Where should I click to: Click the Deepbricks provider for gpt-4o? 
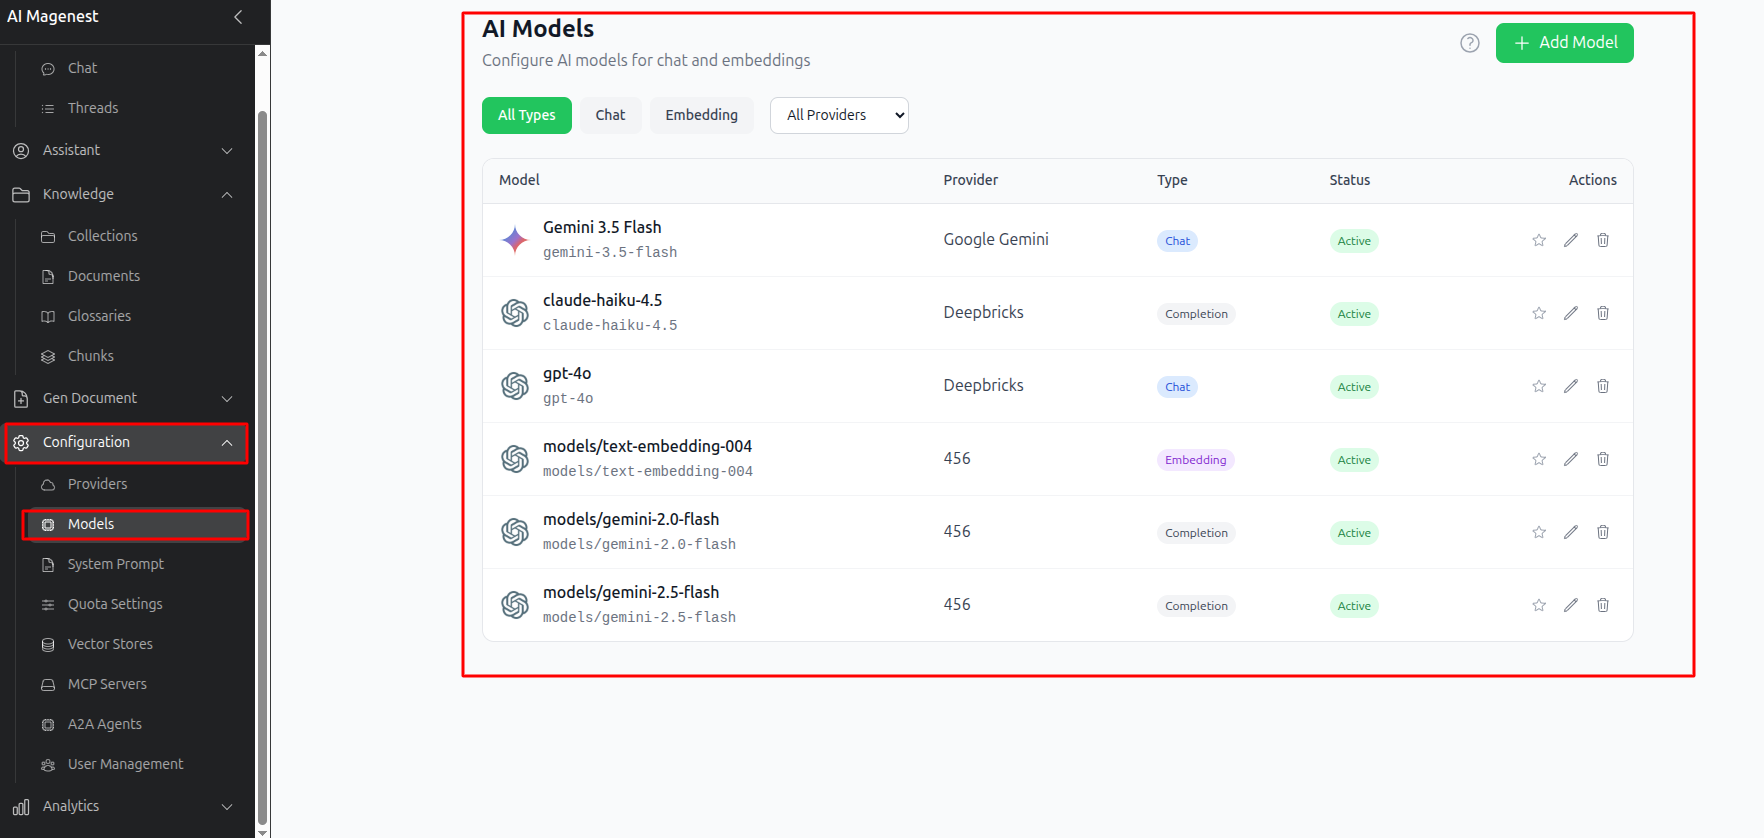click(x=984, y=386)
